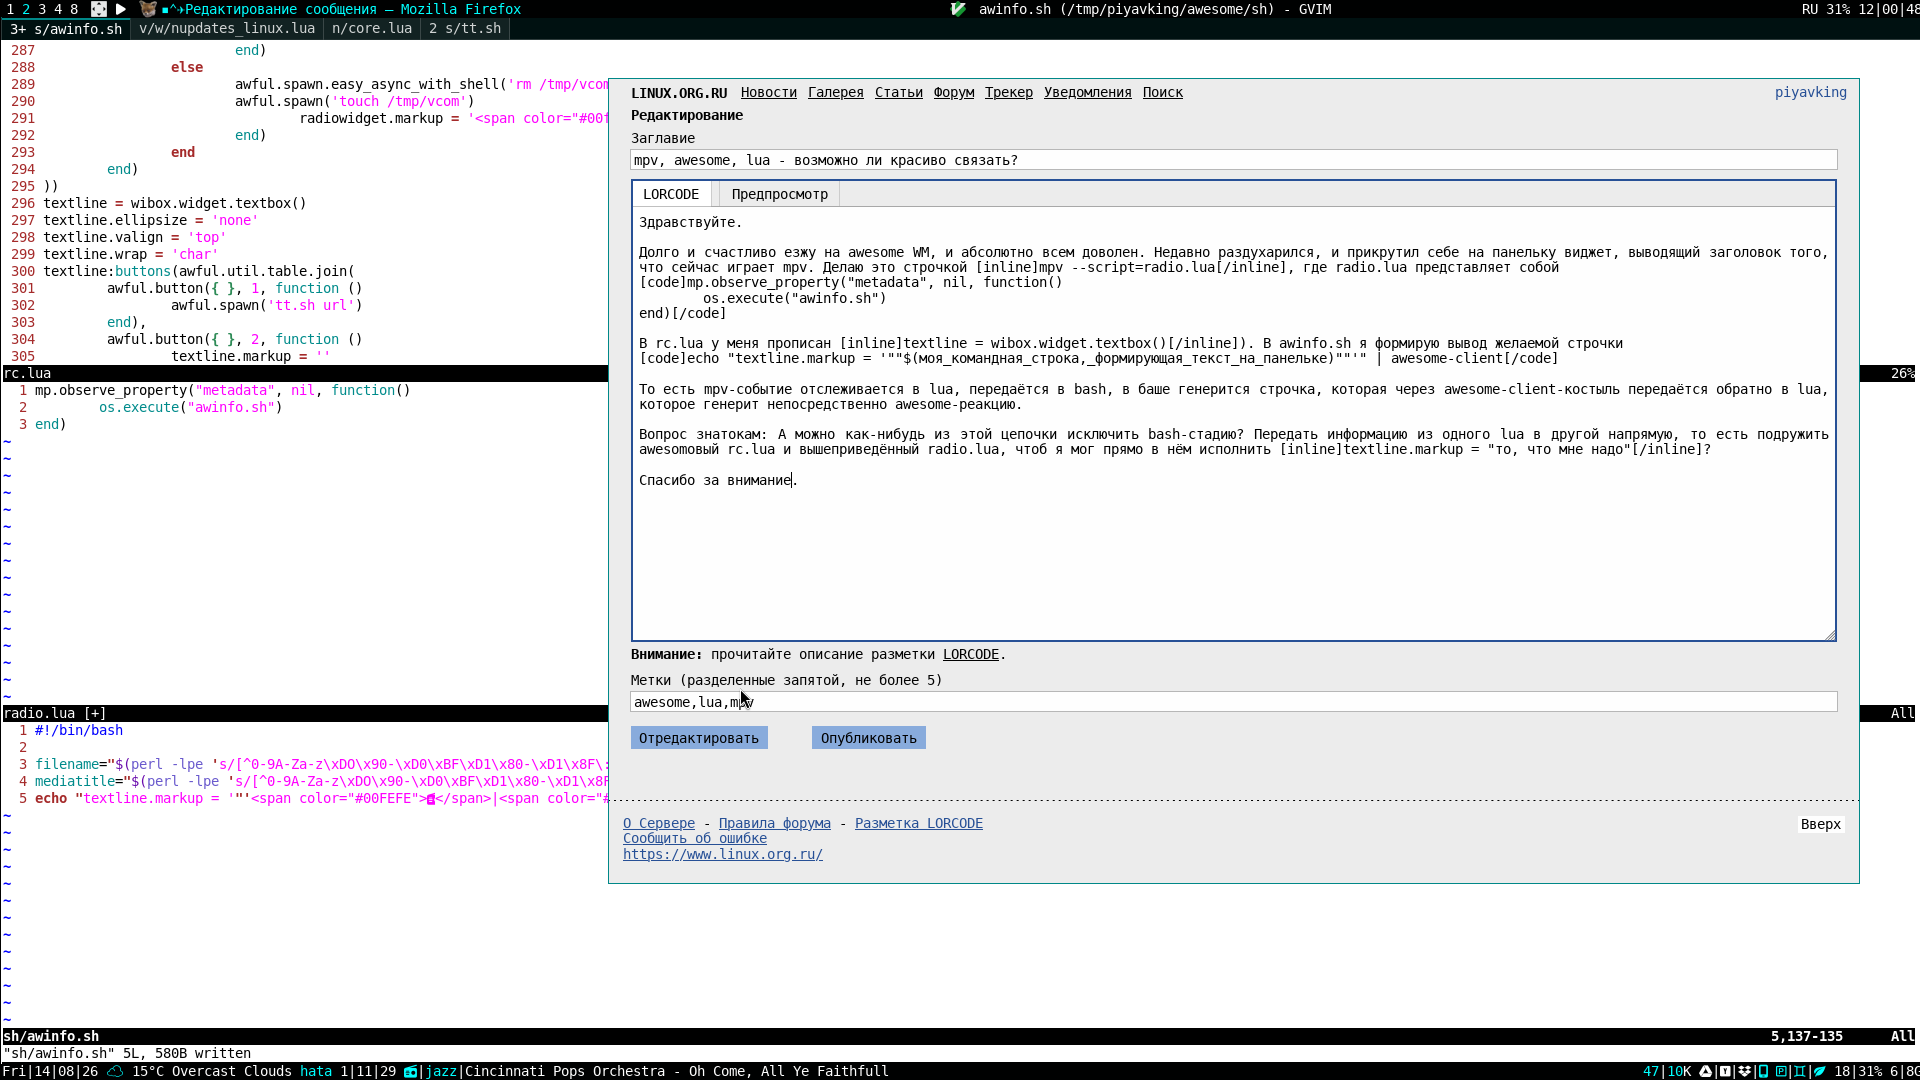Click the LINUX.ORG.RU site logo text
Image resolution: width=1920 pixels, height=1080 pixels.
[x=679, y=93]
